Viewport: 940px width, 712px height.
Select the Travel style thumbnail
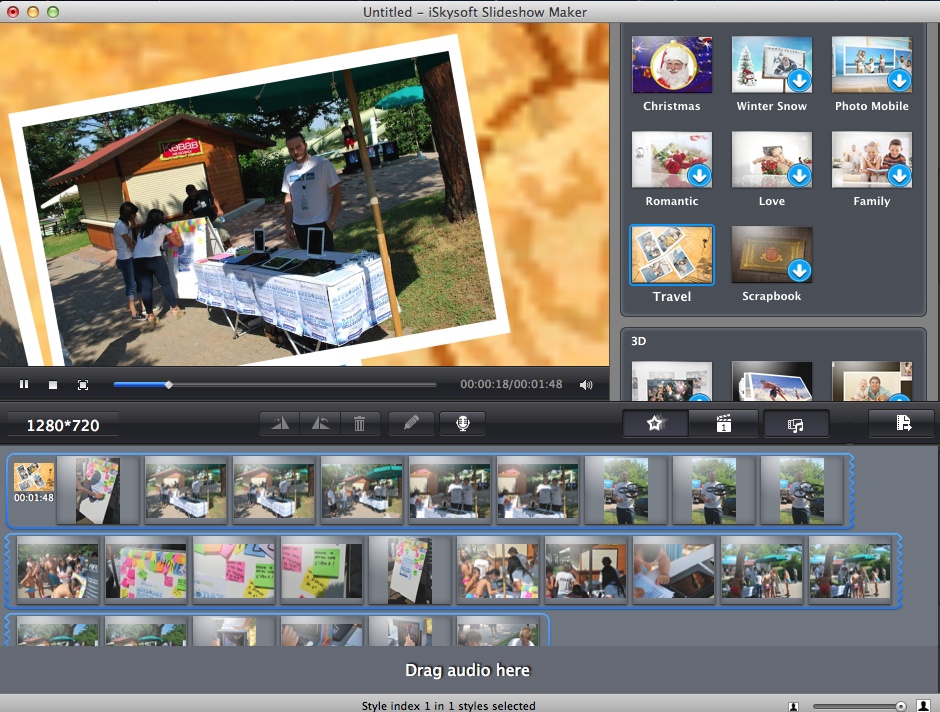pyautogui.click(x=671, y=254)
